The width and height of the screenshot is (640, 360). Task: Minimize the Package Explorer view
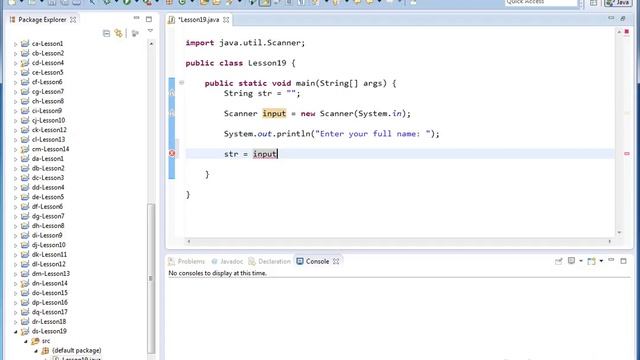click(136, 18)
